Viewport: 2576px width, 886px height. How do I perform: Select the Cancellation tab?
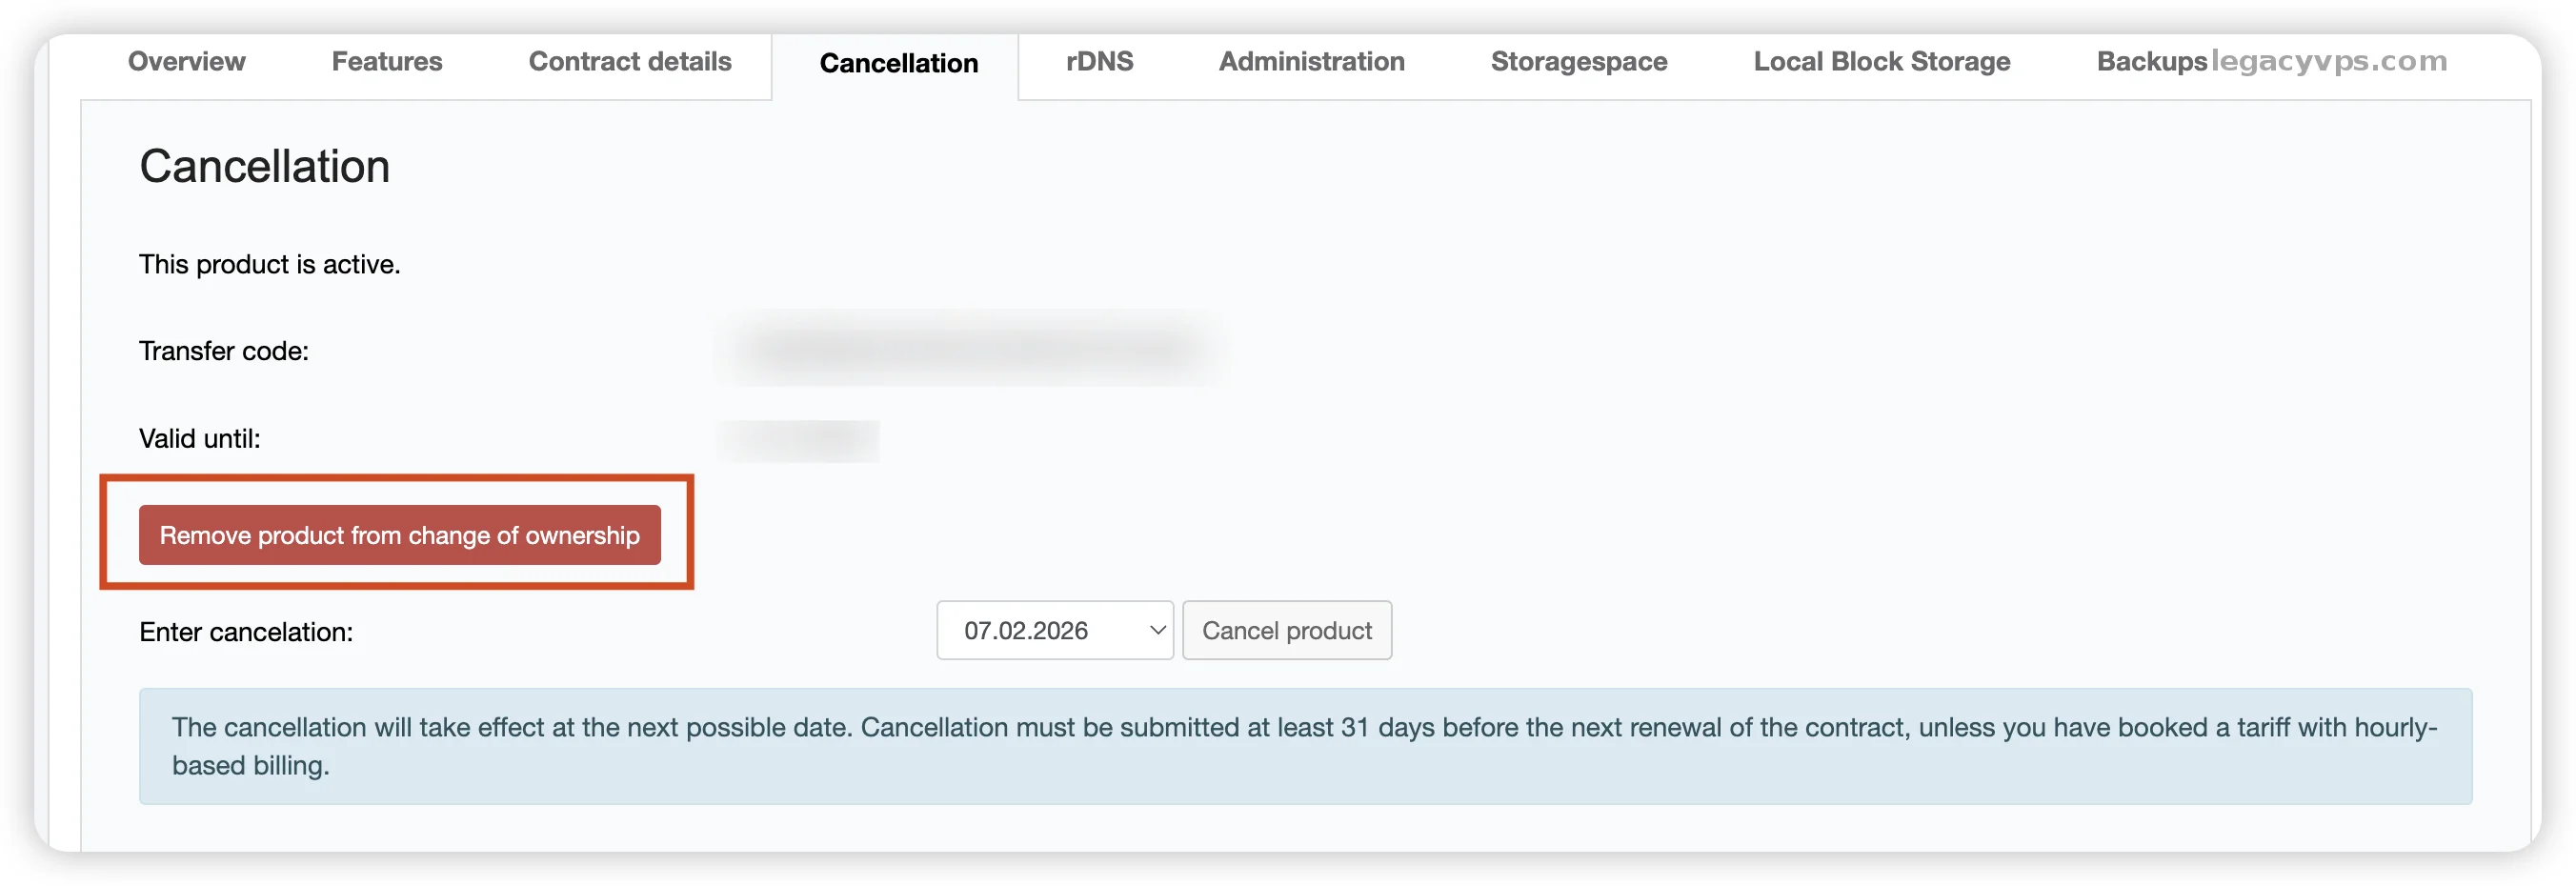pyautogui.click(x=898, y=64)
